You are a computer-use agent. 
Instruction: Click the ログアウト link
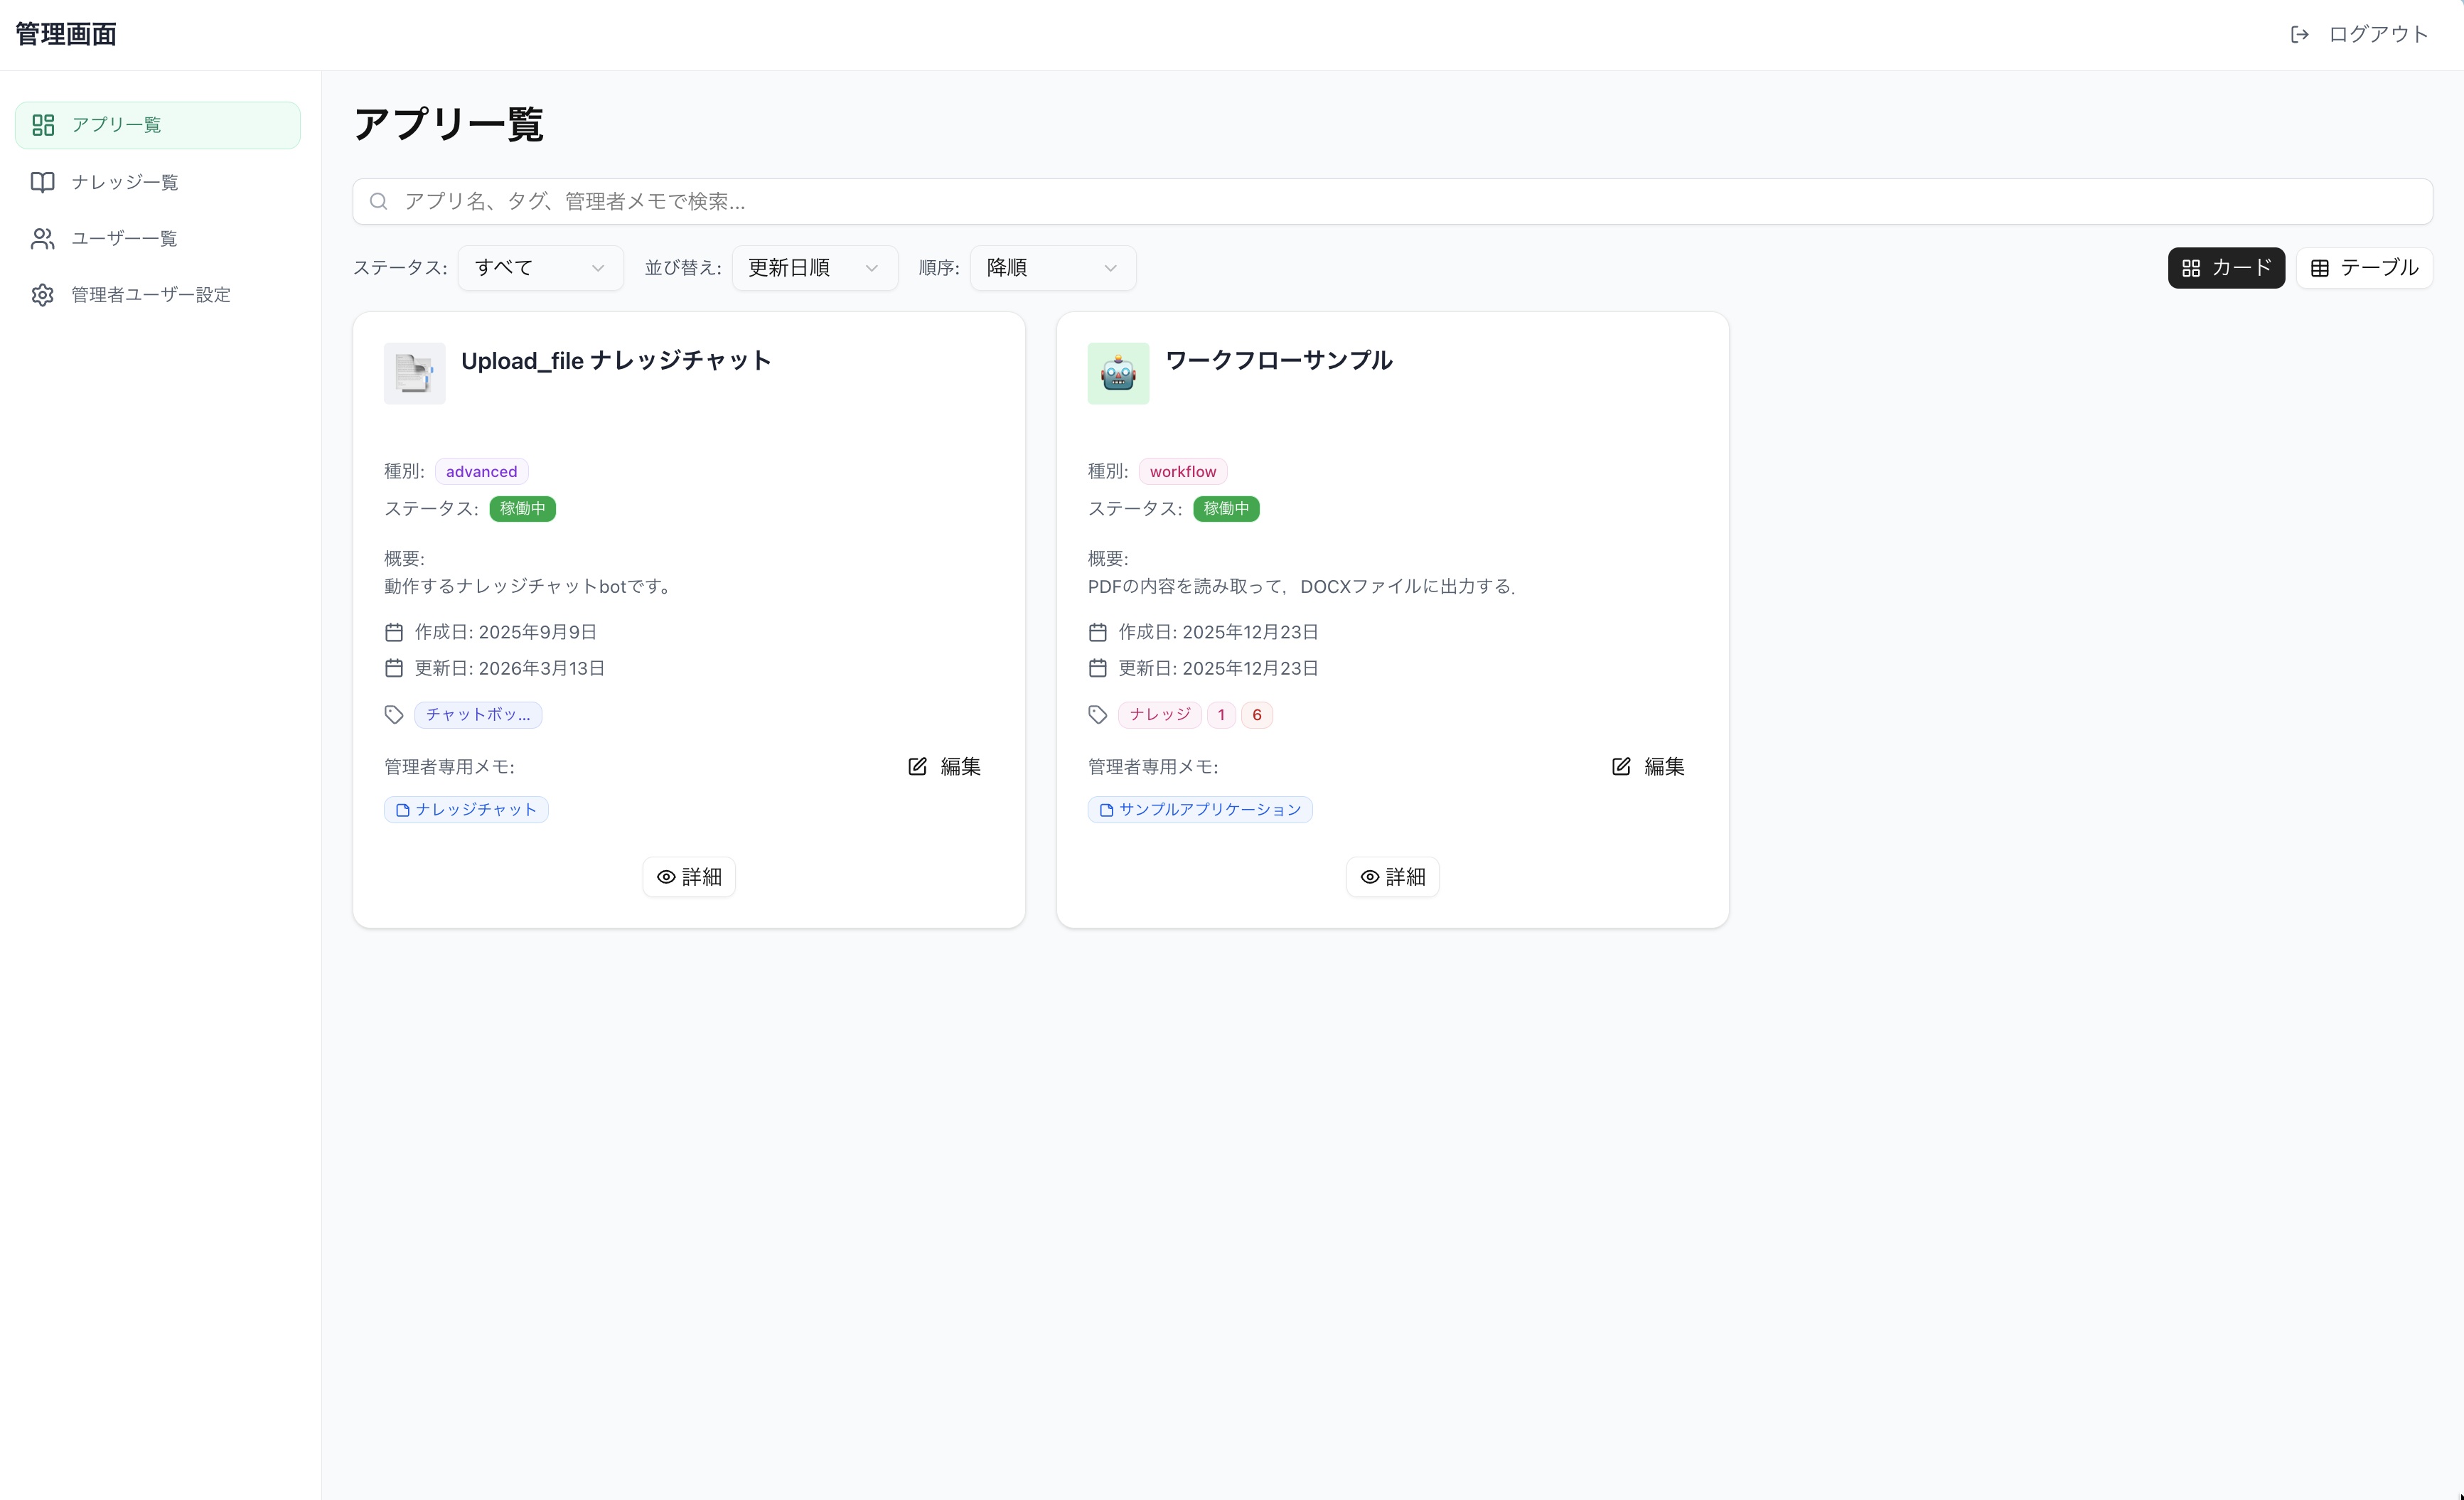(x=2359, y=34)
